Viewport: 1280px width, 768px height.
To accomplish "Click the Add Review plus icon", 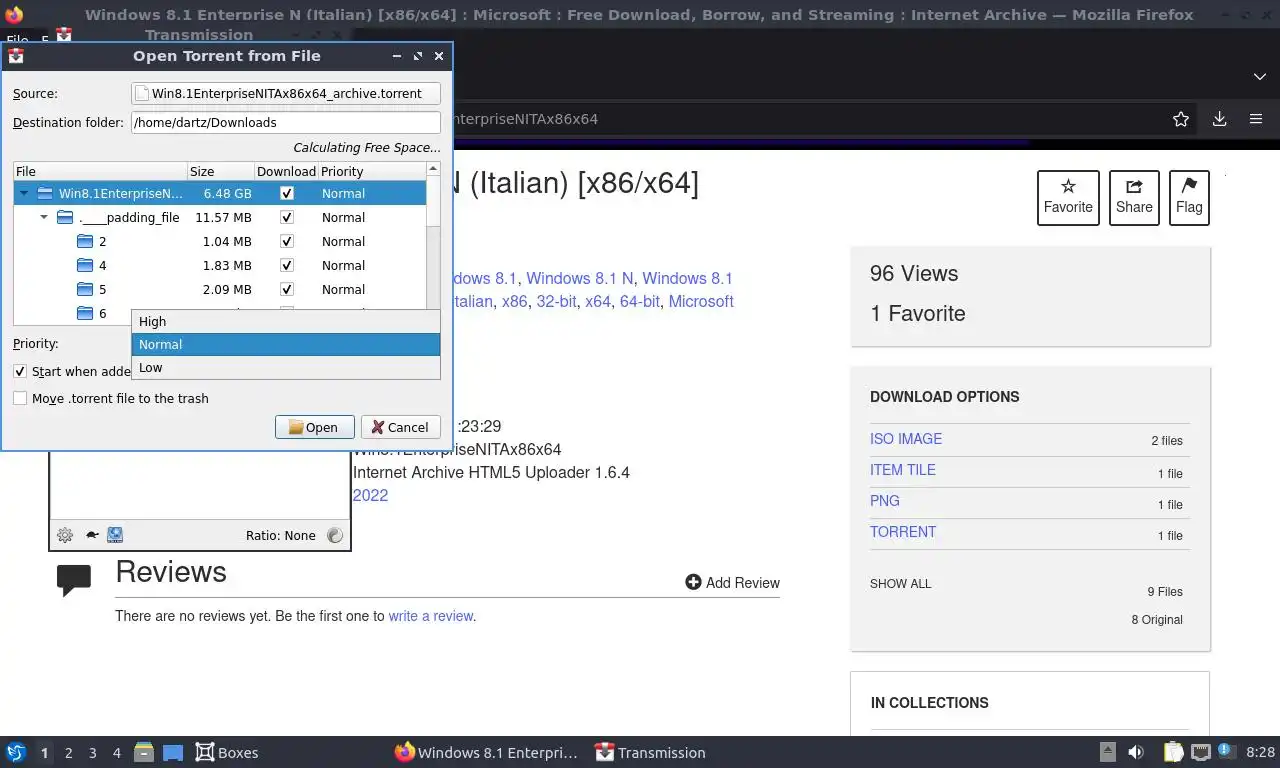I will 693,582.
